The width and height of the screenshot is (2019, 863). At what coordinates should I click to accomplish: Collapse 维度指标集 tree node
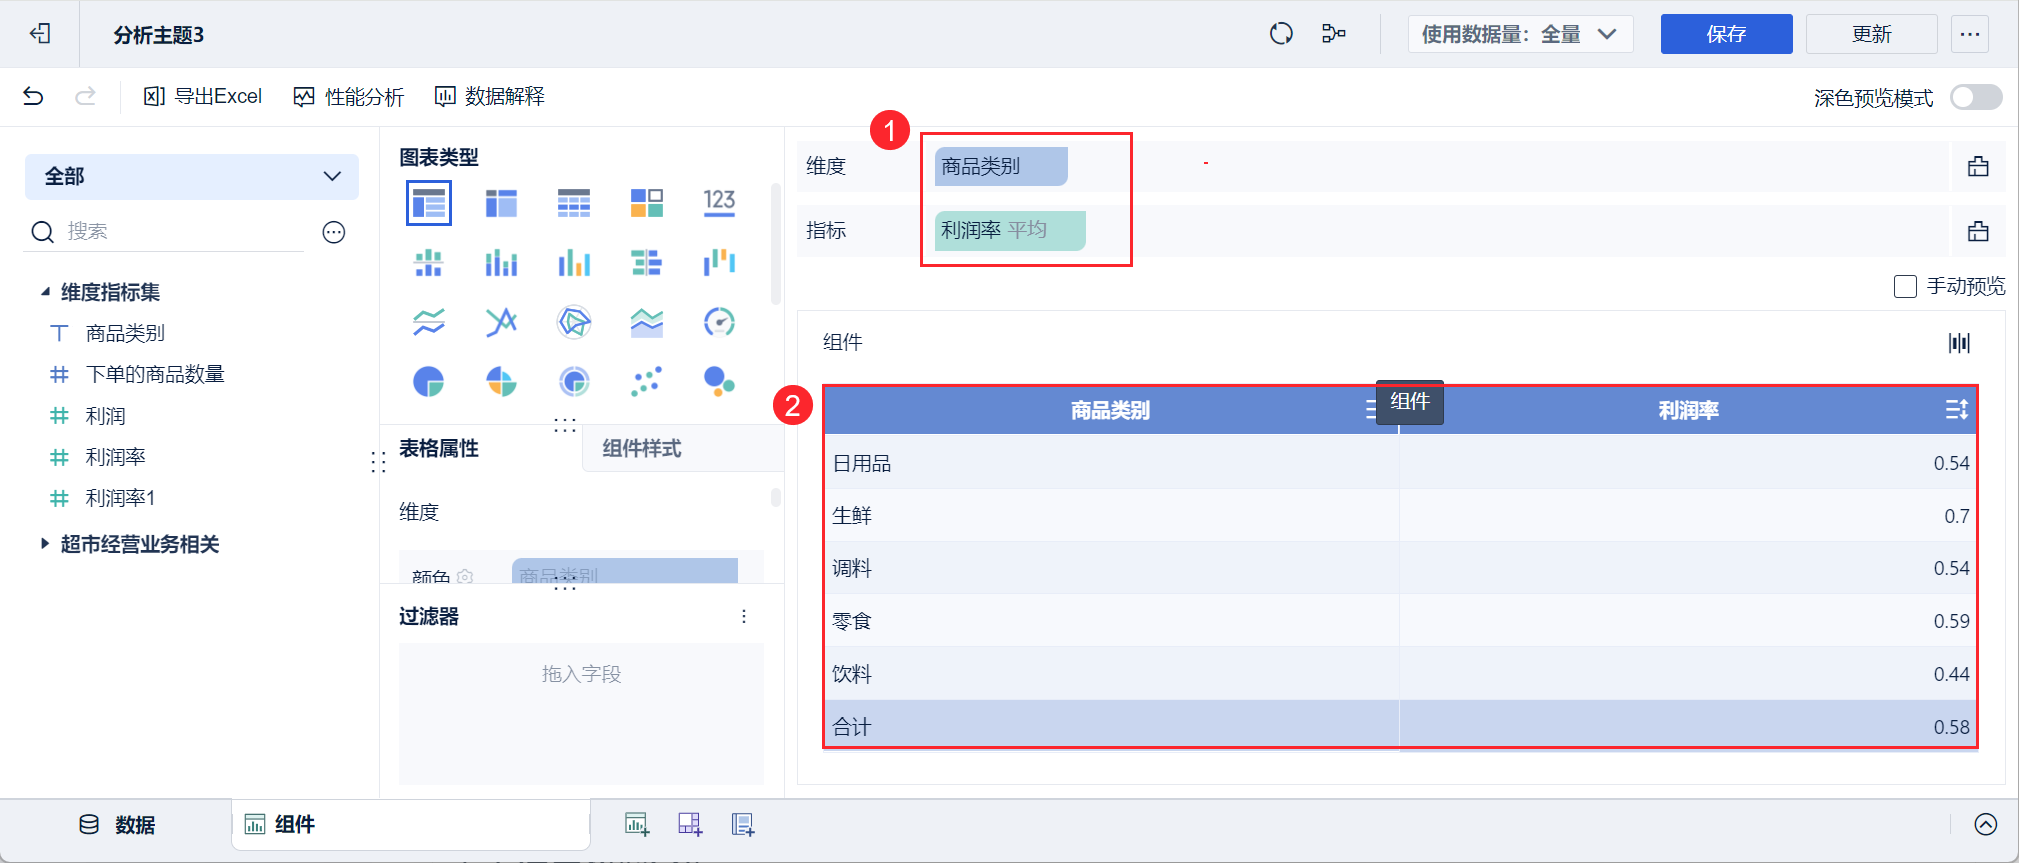[45, 292]
